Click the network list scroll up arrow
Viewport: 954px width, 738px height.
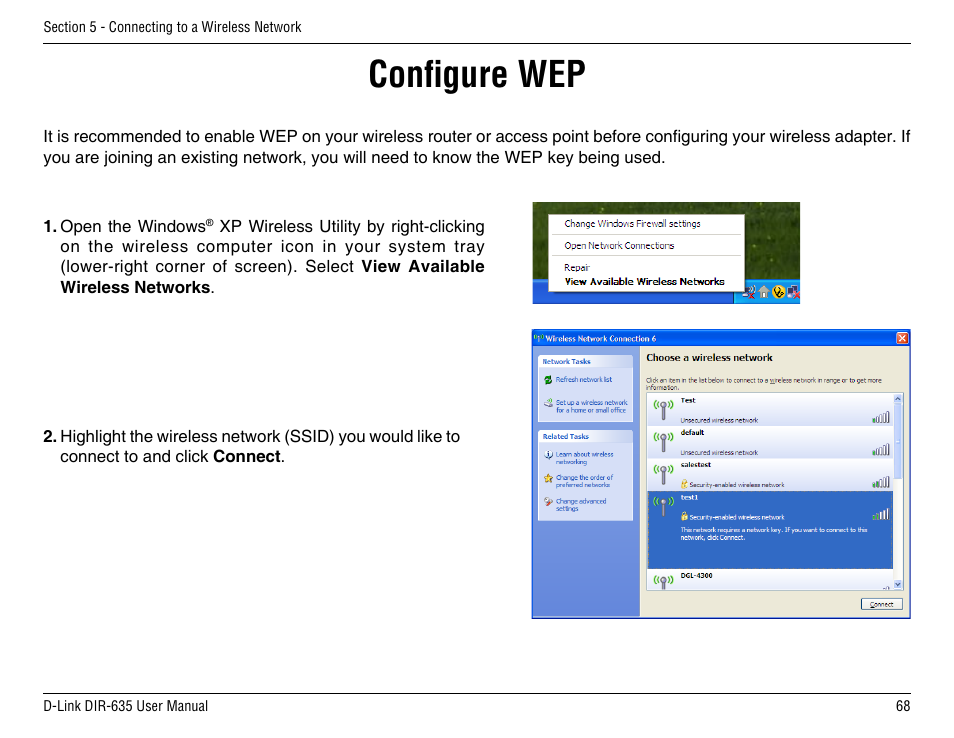pos(897,399)
